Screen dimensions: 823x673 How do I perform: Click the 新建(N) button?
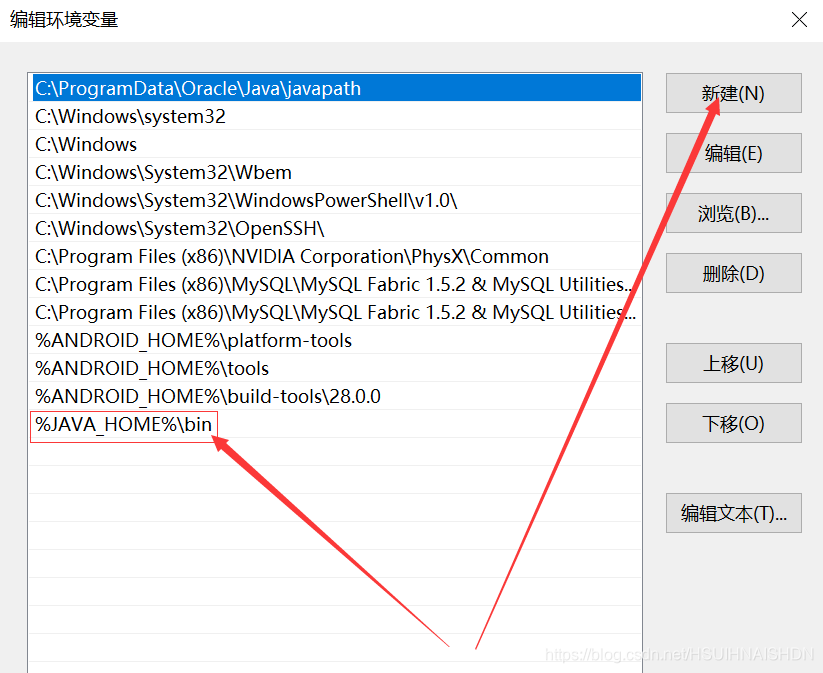733,93
